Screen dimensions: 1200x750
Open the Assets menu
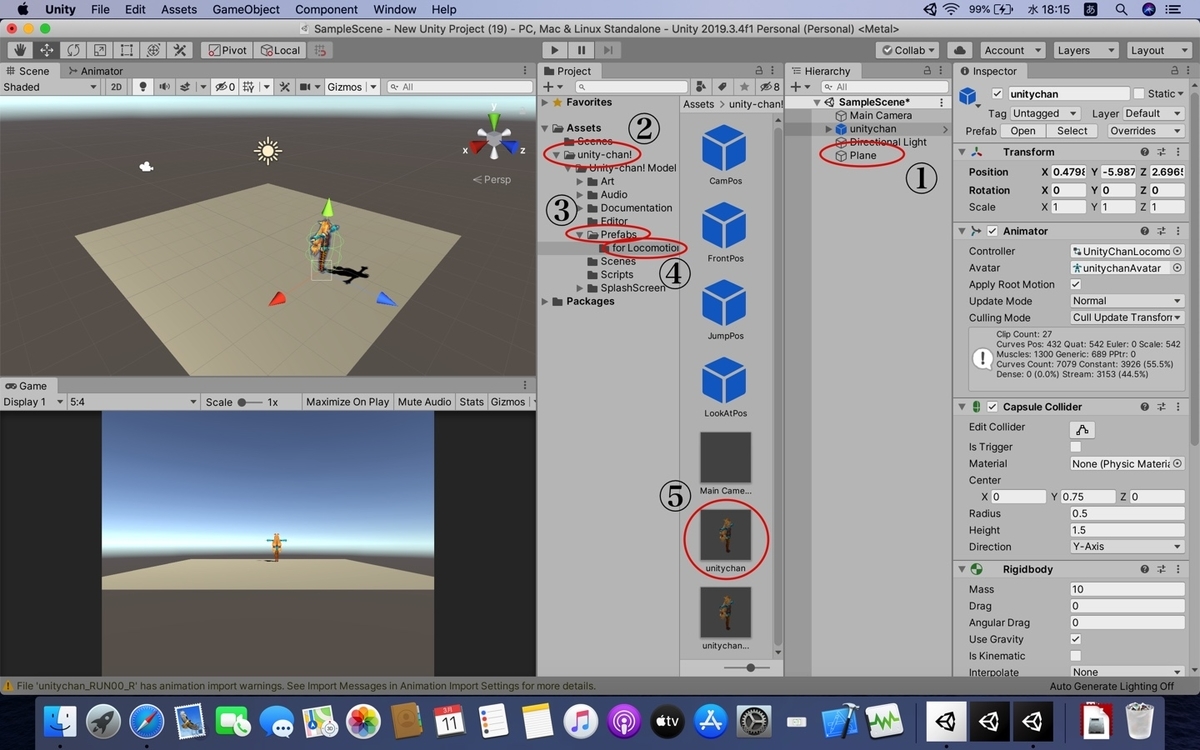point(179,9)
